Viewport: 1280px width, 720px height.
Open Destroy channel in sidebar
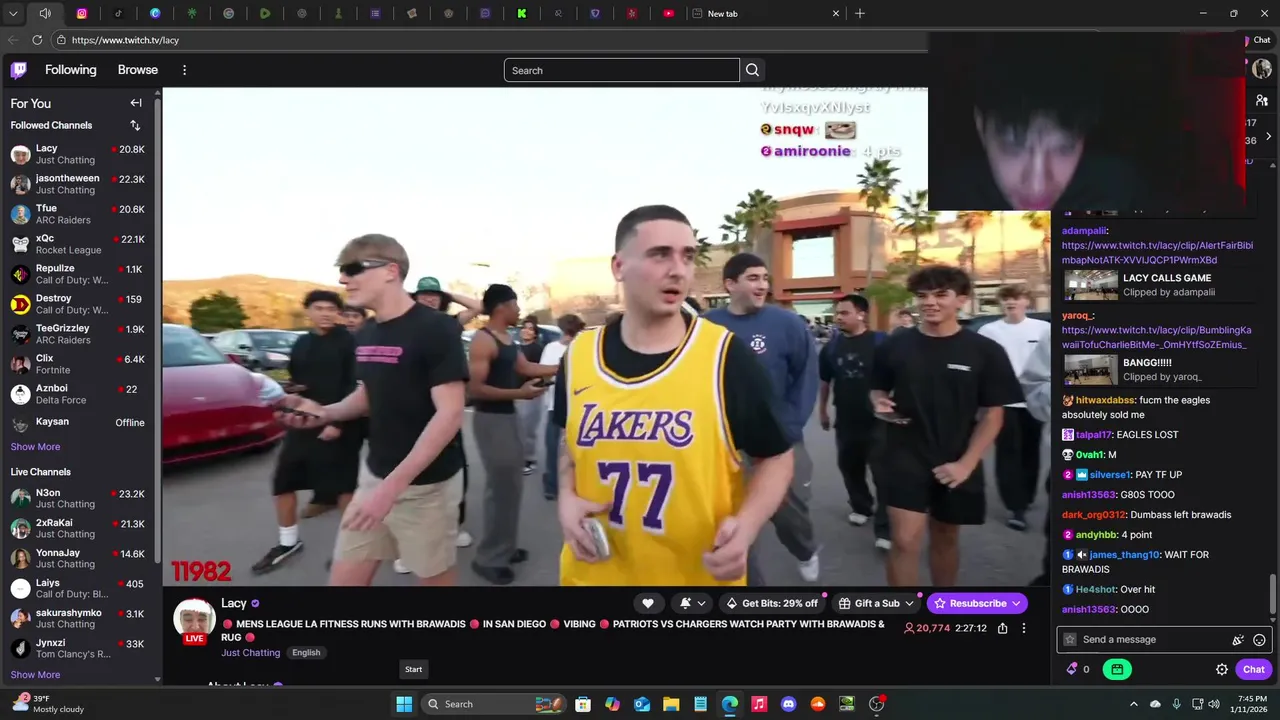[x=78, y=304]
